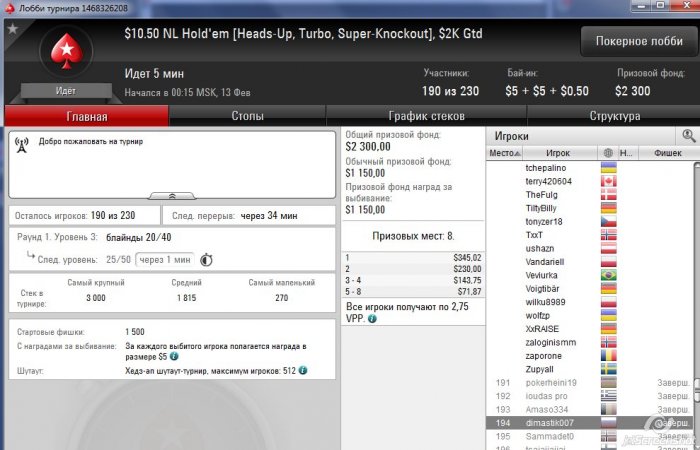Viewport: 700px width, 450px height.
Task: Select player wolfzp in list
Action: click(590, 316)
